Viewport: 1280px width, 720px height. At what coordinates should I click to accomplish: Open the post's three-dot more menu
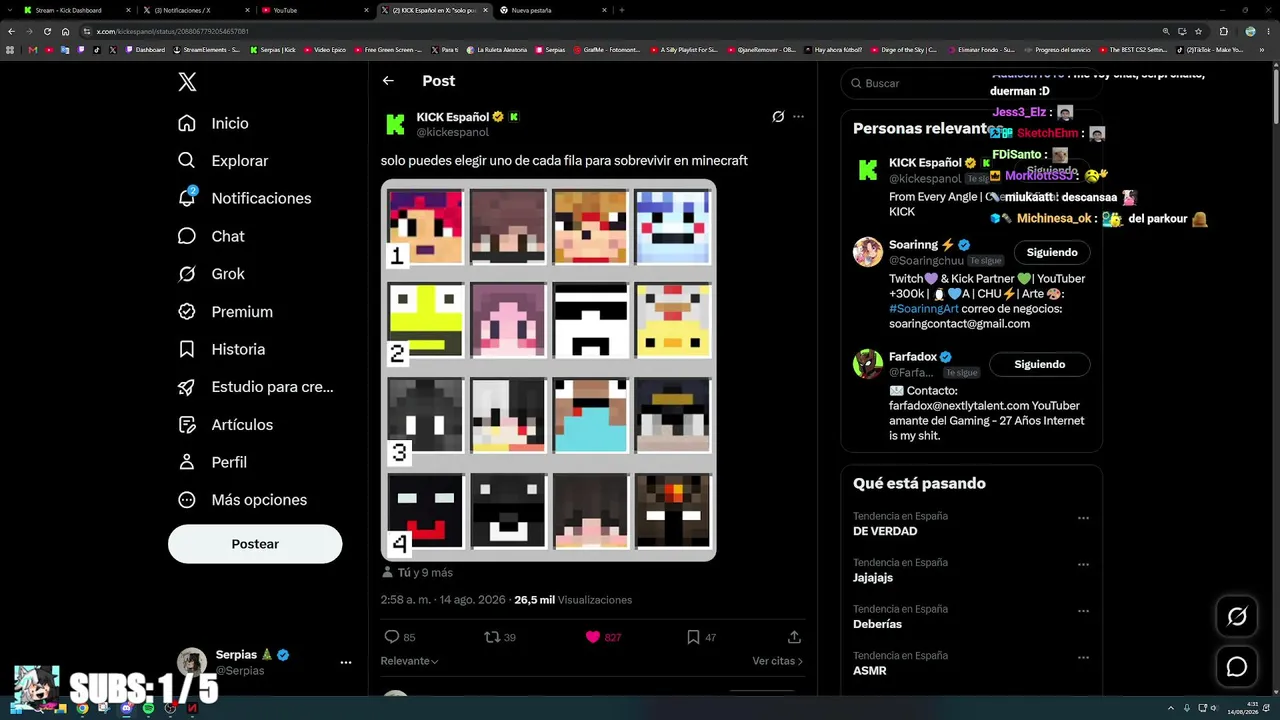pyautogui.click(x=798, y=117)
